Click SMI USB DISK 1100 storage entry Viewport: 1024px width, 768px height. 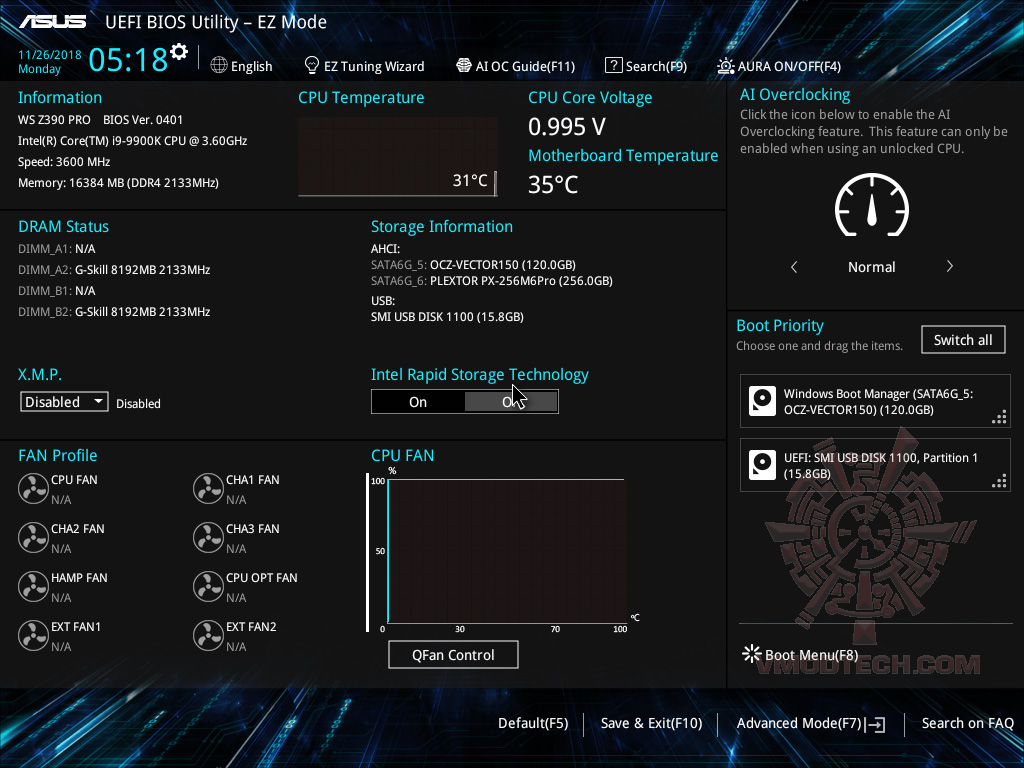click(x=447, y=317)
